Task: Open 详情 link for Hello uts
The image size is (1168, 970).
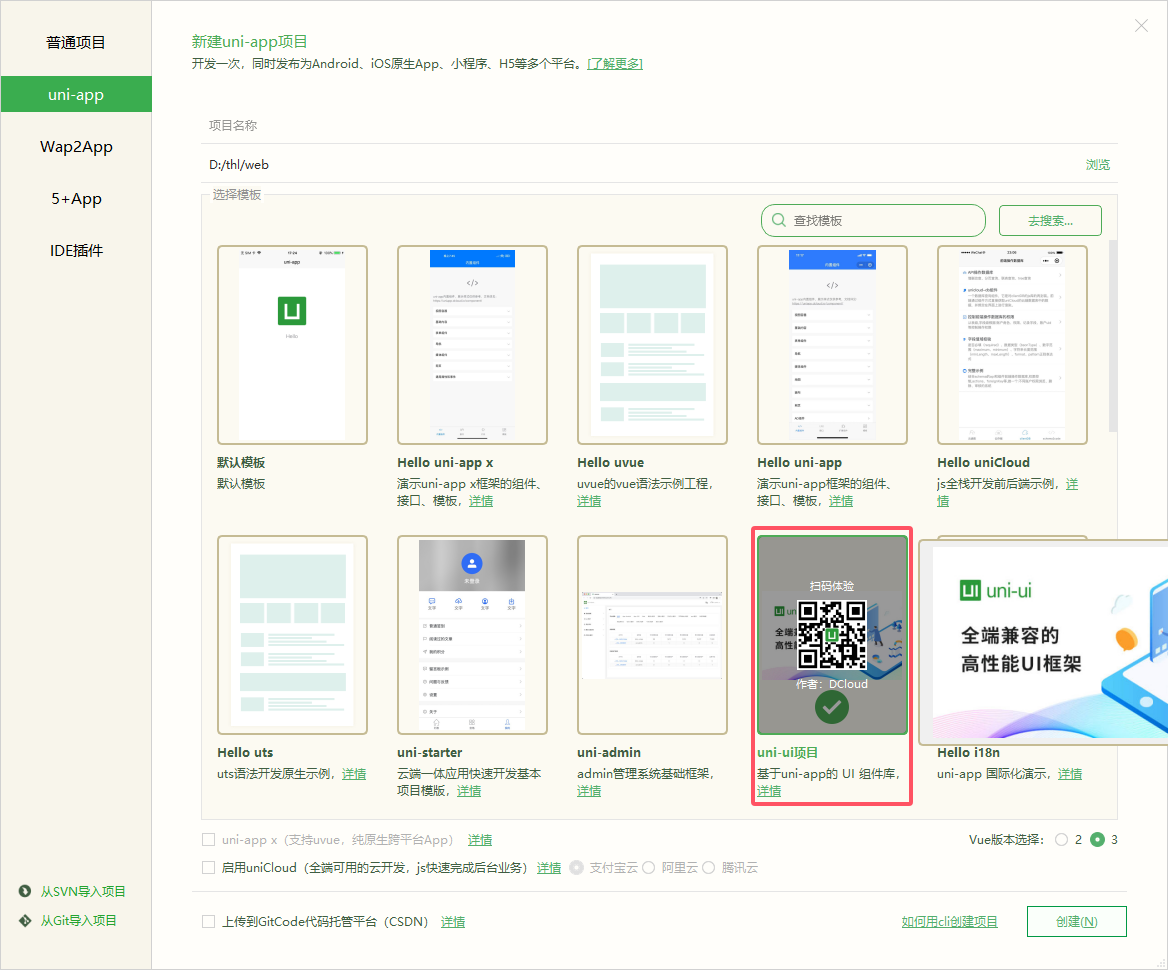Action: [x=354, y=774]
